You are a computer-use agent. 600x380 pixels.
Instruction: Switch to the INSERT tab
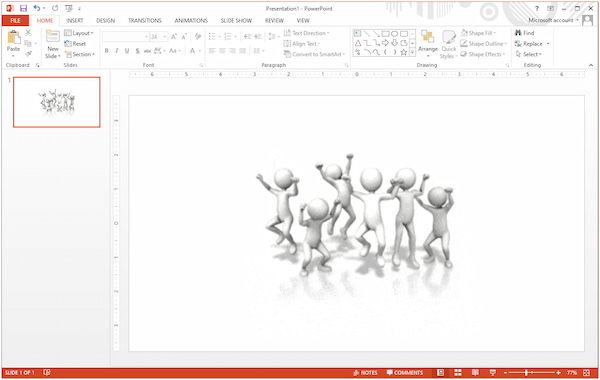[x=75, y=21]
